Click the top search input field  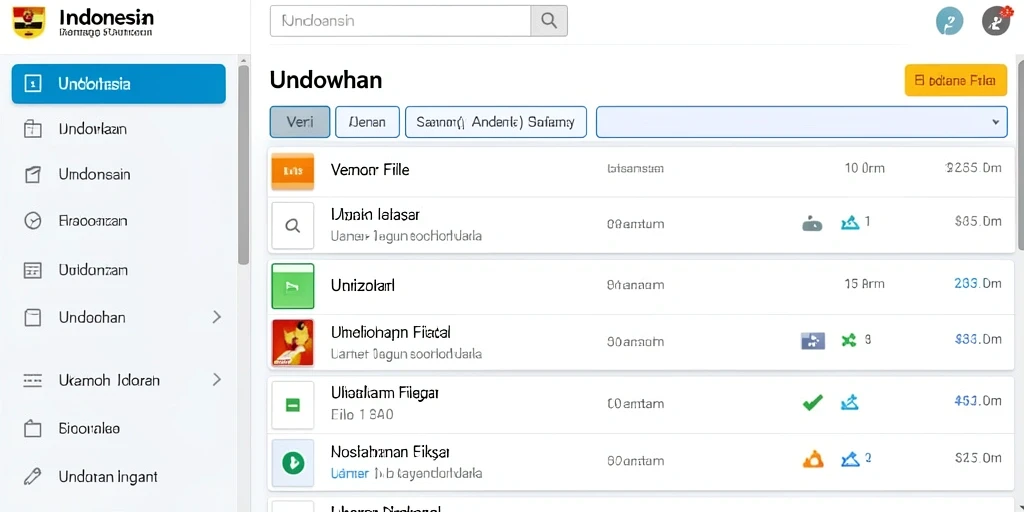pyautogui.click(x=400, y=21)
